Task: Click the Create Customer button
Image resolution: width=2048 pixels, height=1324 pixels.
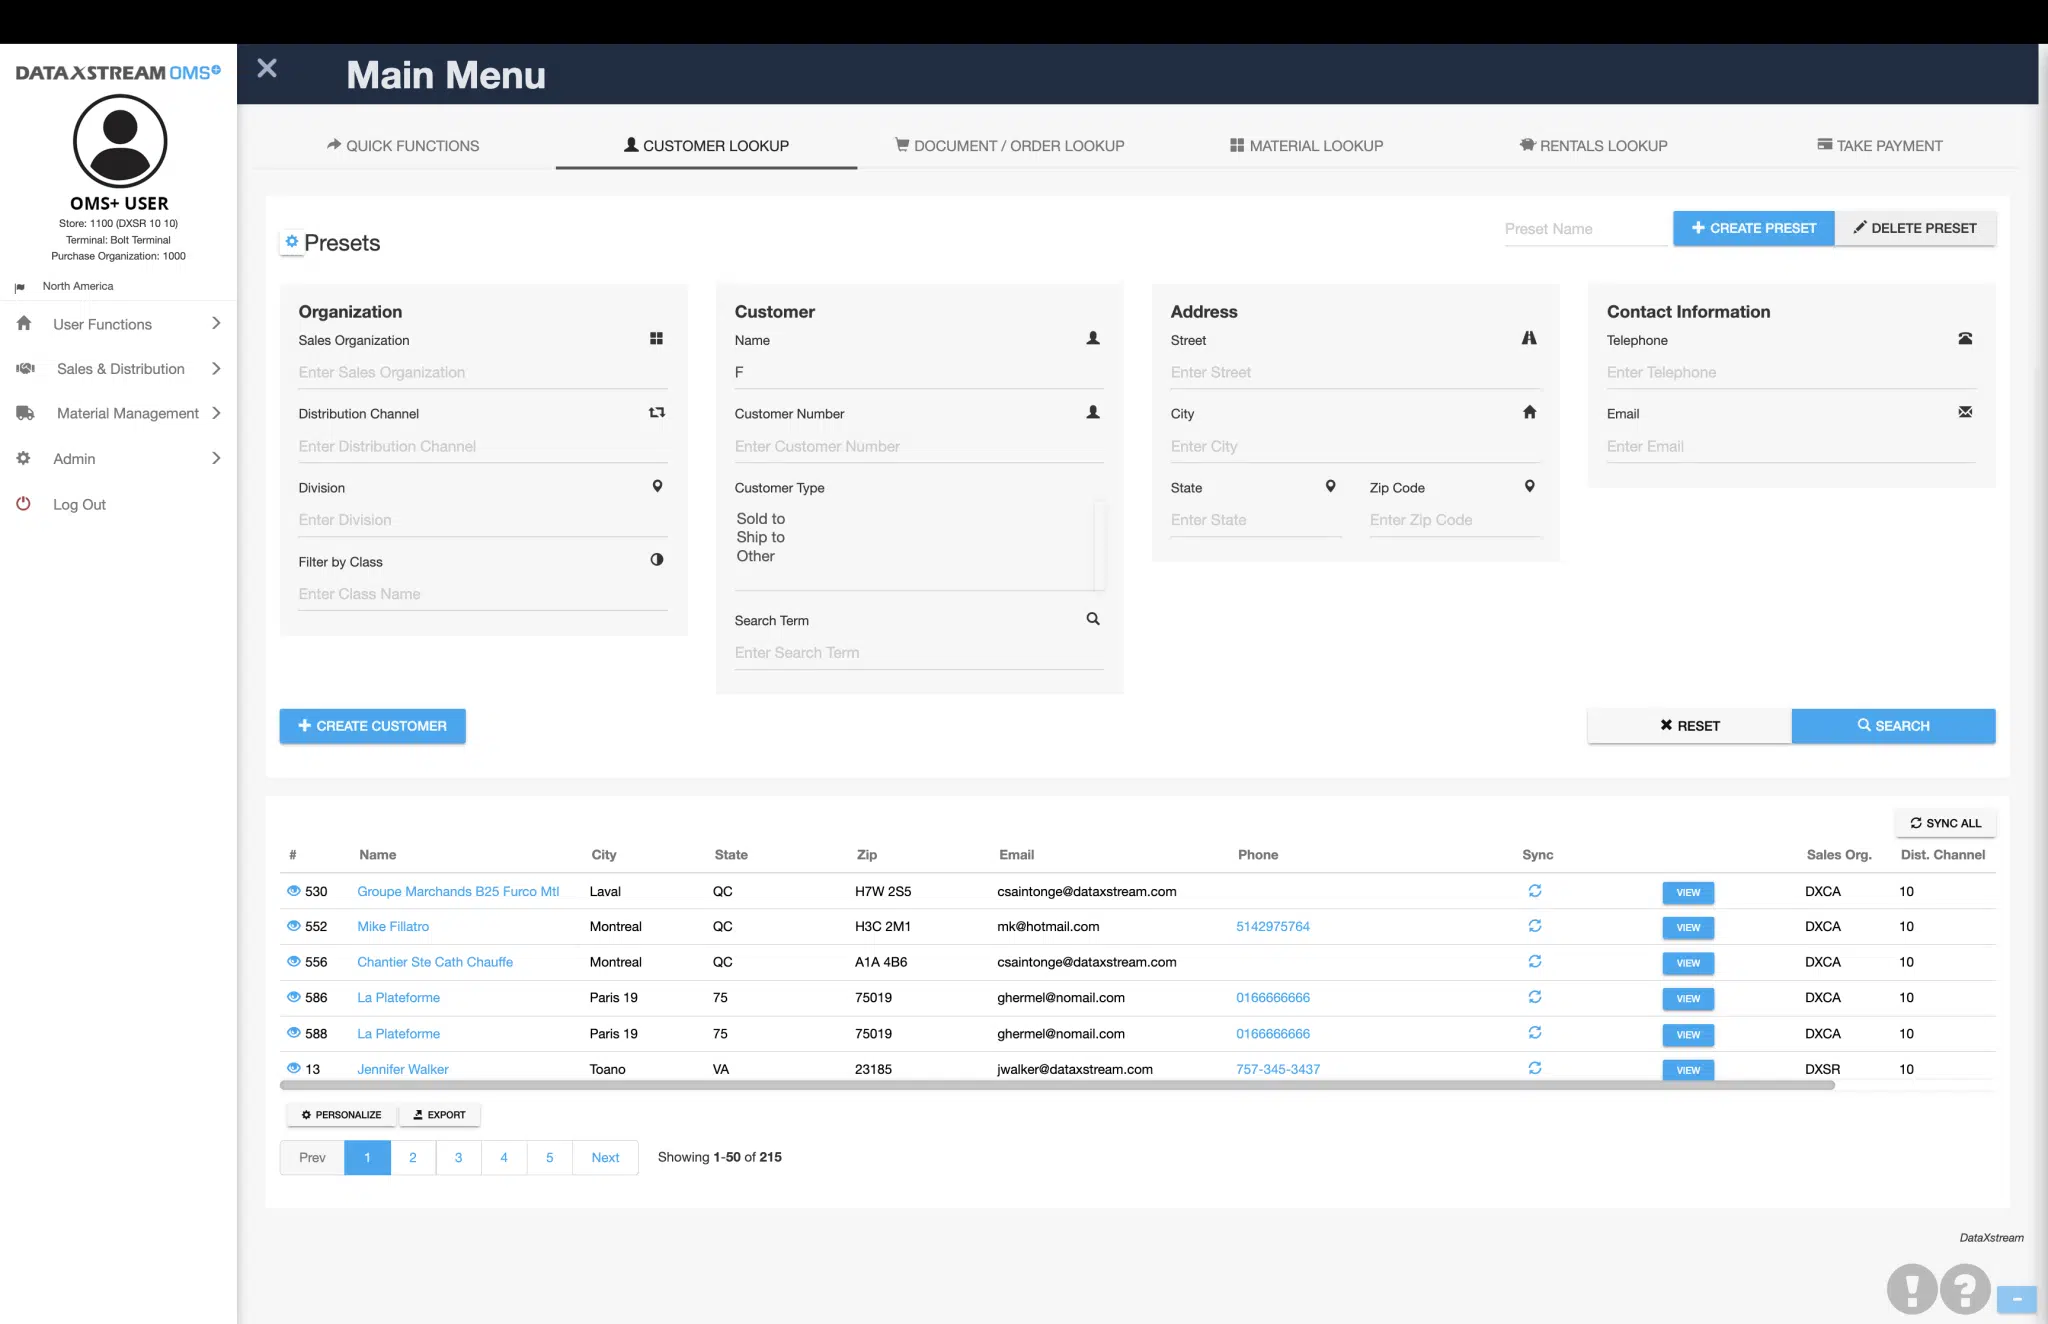Action: tap(373, 726)
